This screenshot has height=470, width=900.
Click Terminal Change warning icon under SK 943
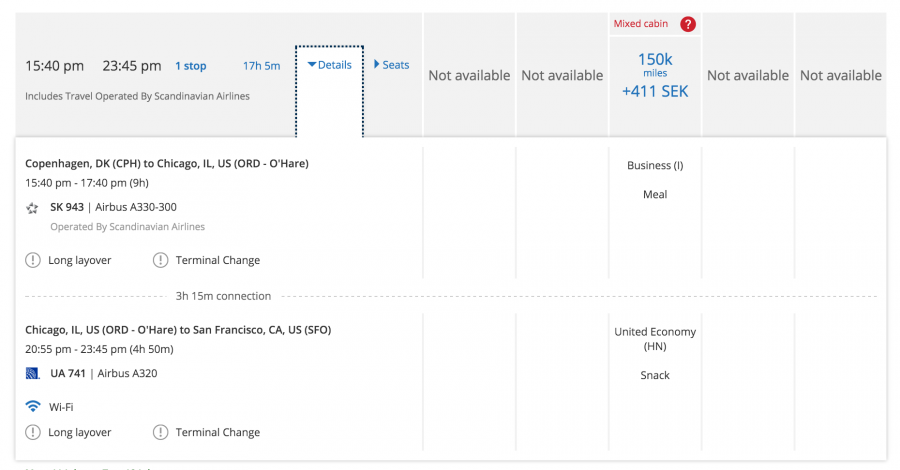click(161, 260)
